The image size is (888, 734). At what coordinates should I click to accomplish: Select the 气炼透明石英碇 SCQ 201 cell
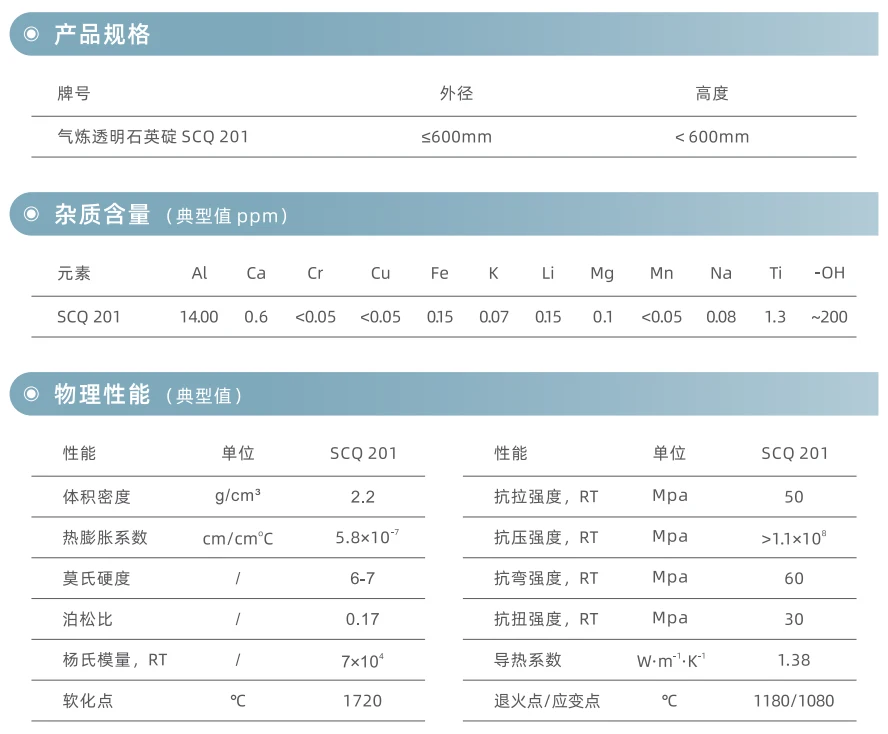[153, 136]
